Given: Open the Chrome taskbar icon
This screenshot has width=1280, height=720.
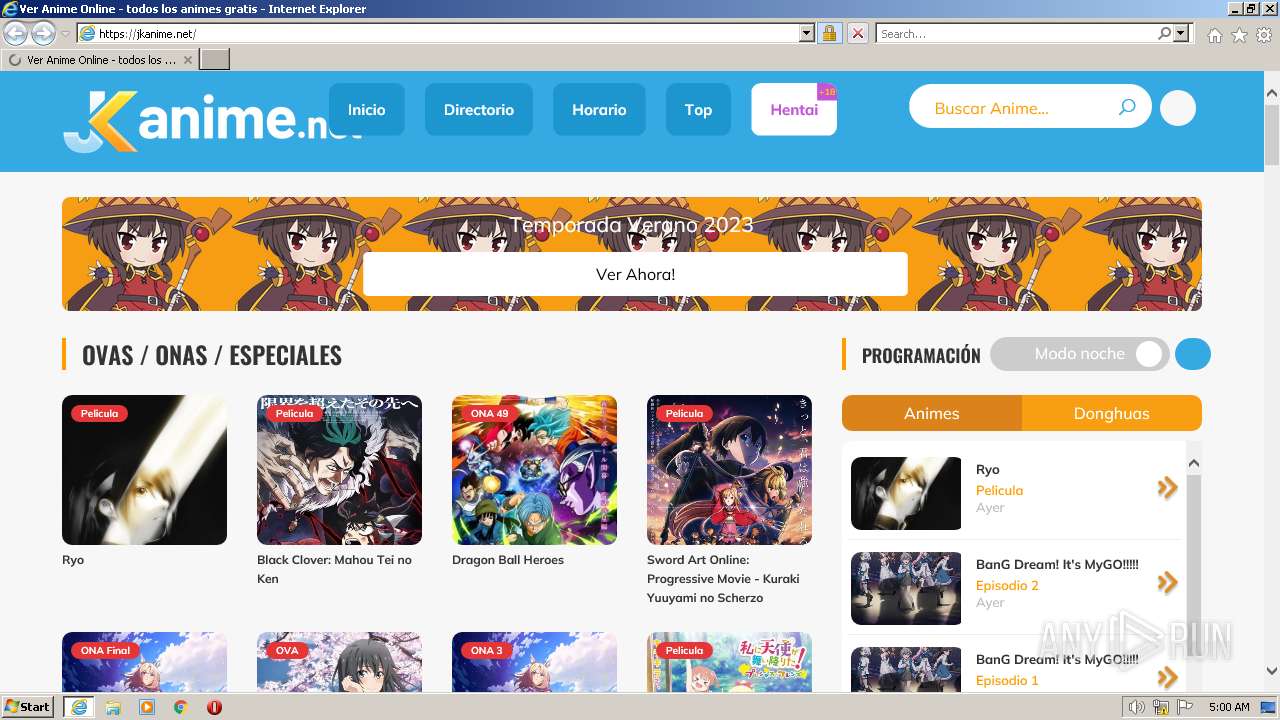Looking at the screenshot, I should point(181,707).
